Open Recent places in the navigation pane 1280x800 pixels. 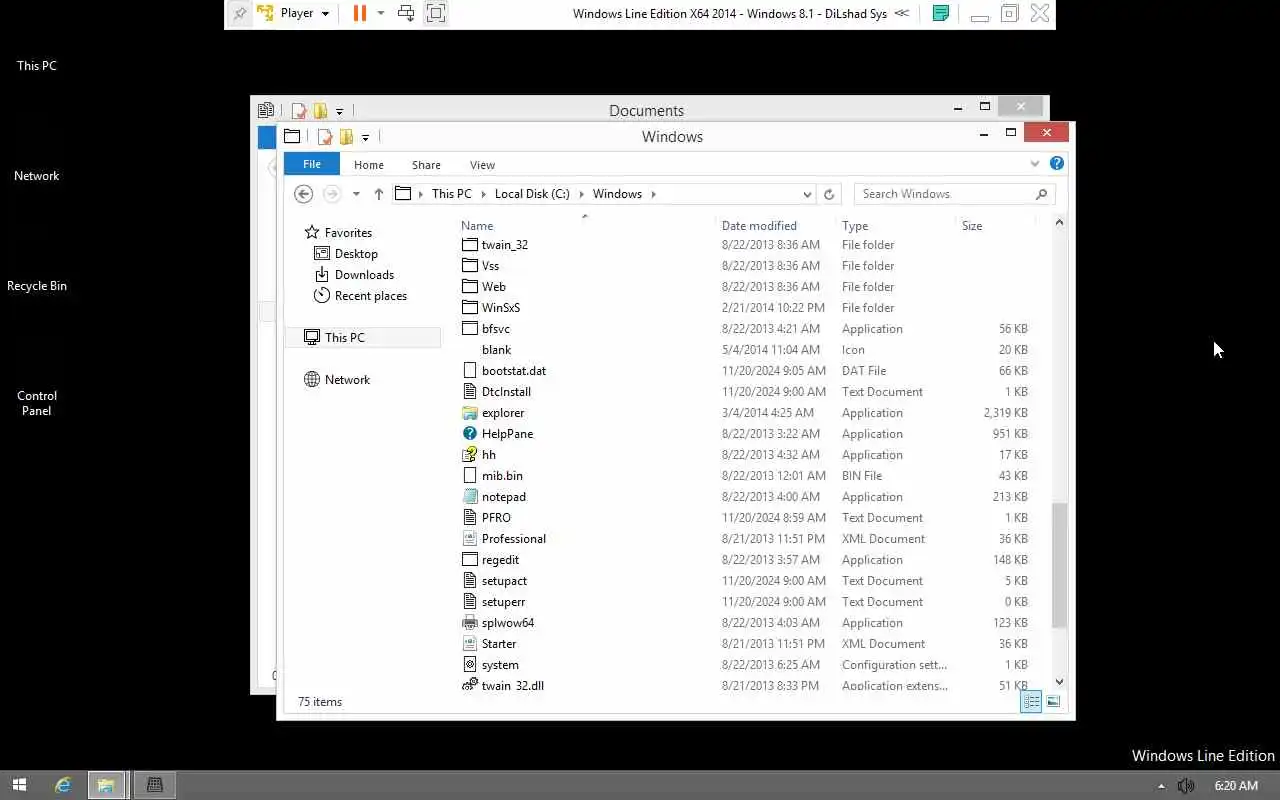tap(370, 296)
